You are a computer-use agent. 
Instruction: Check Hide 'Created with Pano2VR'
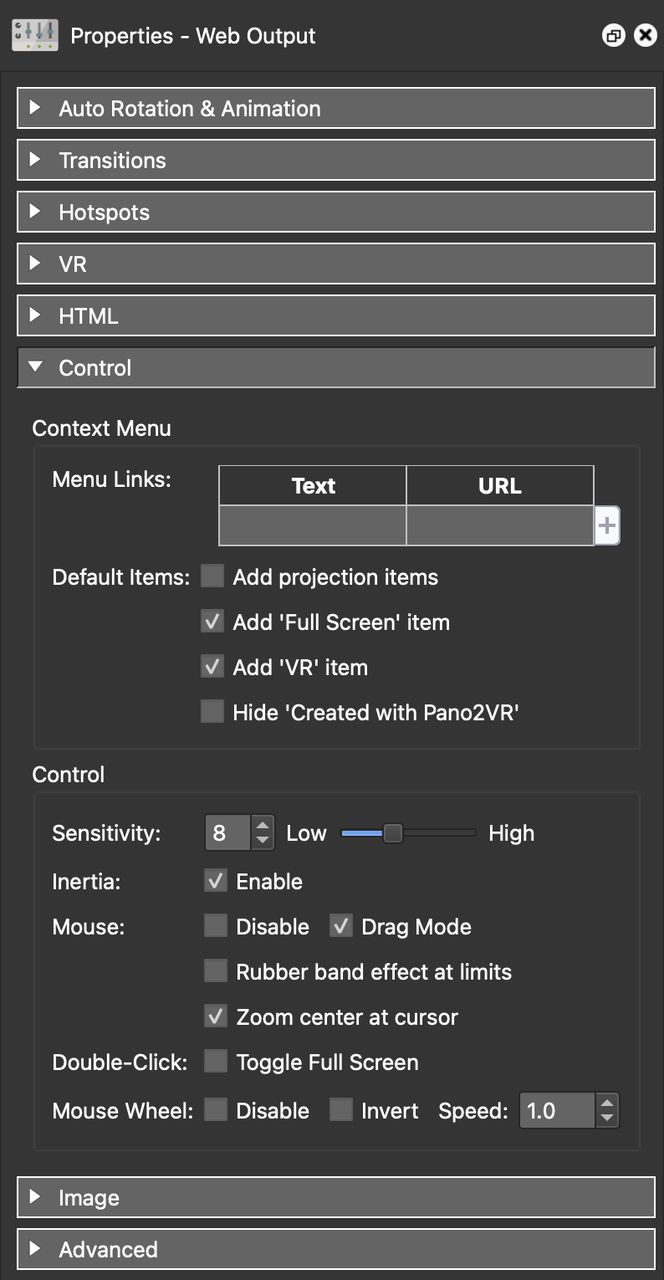(x=212, y=712)
